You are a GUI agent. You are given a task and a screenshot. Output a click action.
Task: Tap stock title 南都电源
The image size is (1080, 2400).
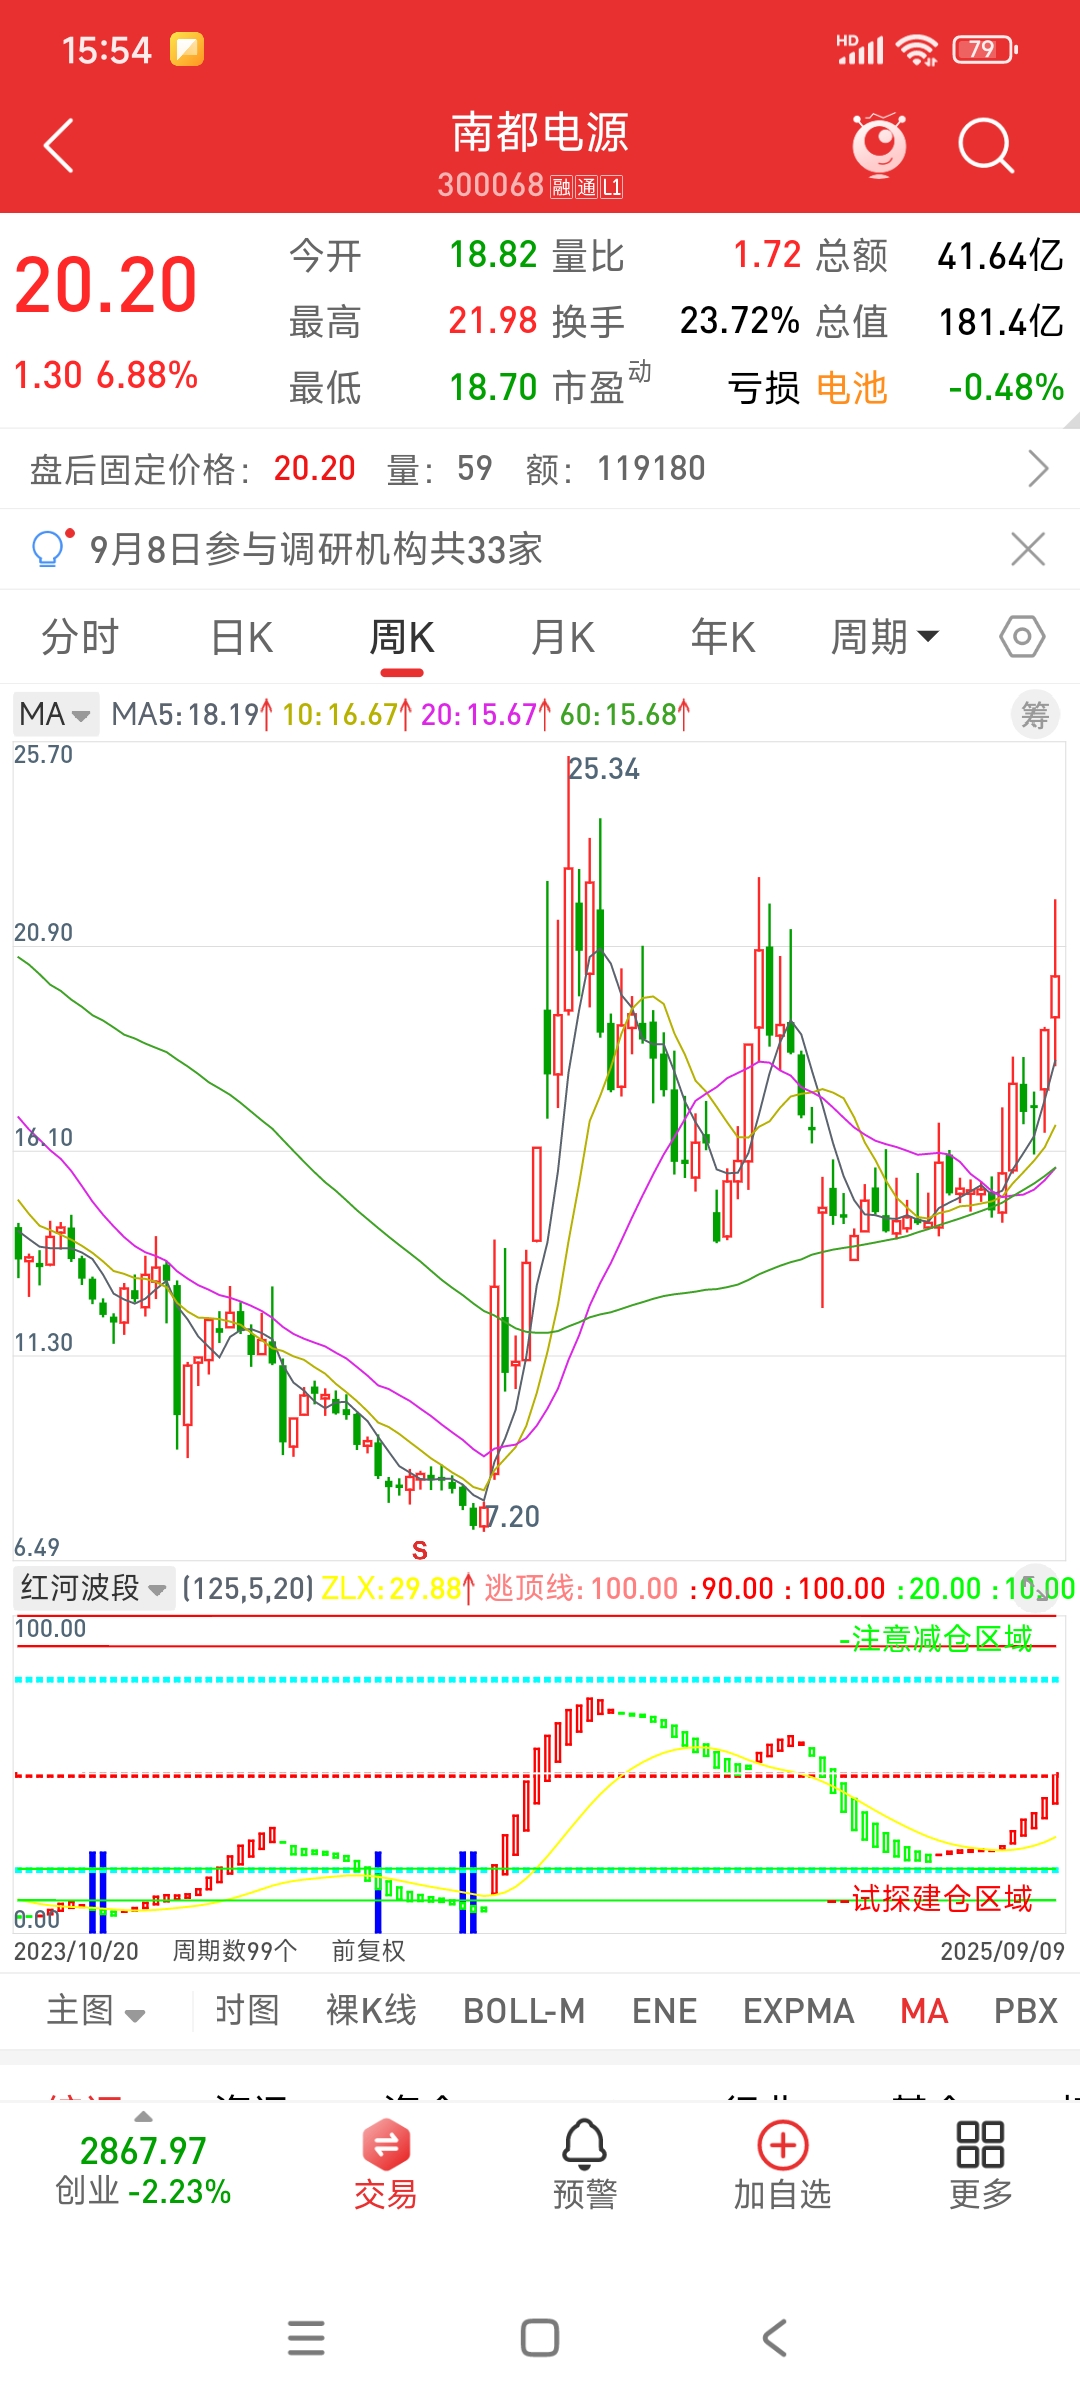tap(540, 132)
